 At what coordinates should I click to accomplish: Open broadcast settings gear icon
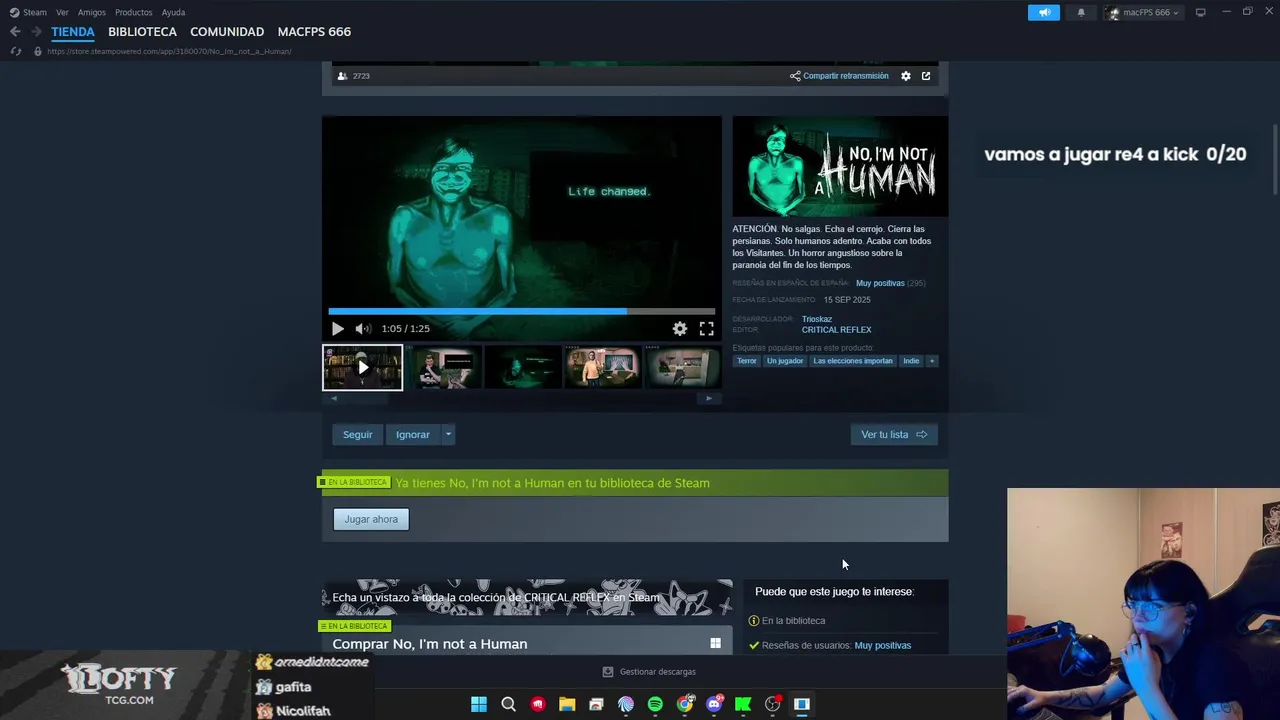906,76
